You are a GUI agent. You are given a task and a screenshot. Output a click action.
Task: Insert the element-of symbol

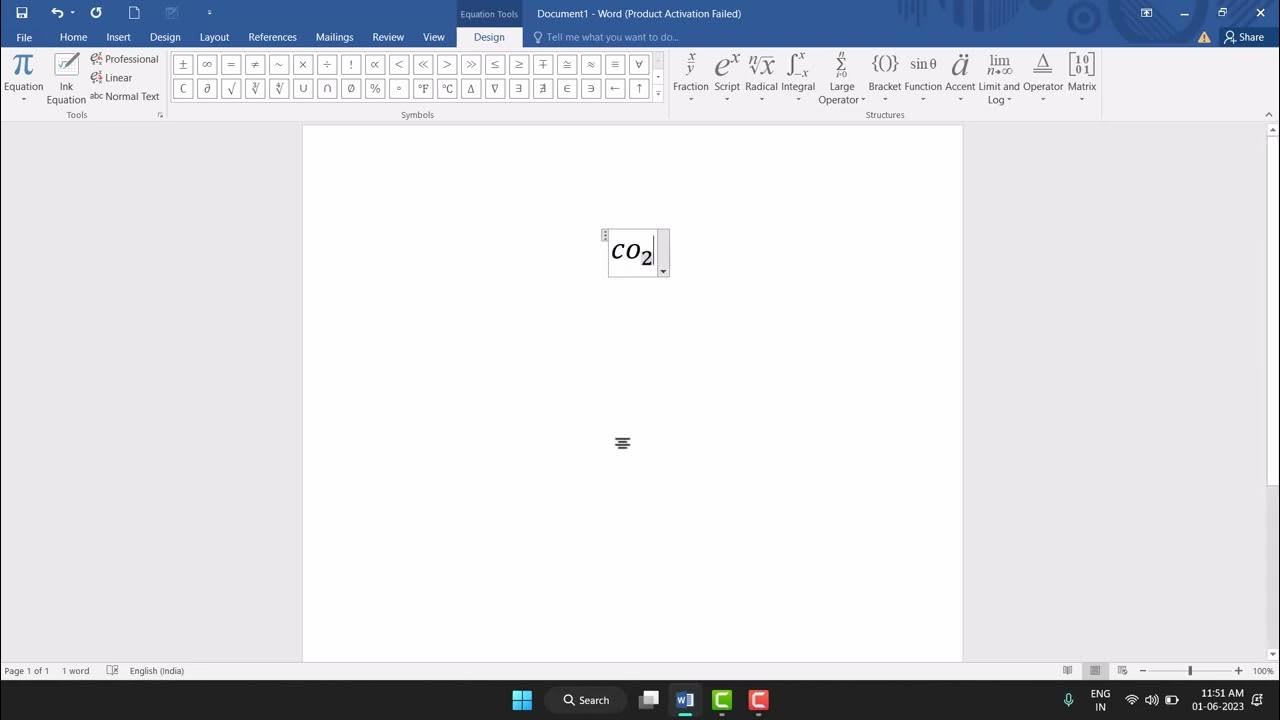point(567,88)
